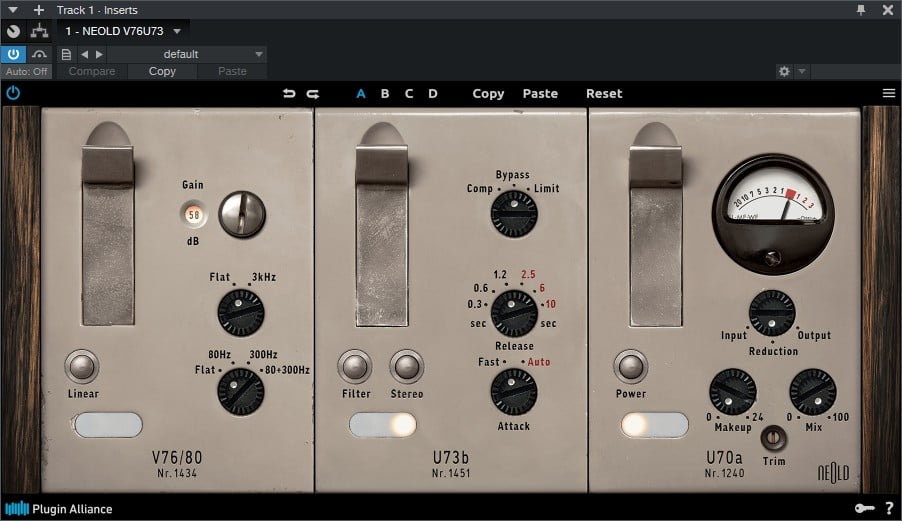Click the Input/Reduction/Output meter knob

tap(772, 313)
